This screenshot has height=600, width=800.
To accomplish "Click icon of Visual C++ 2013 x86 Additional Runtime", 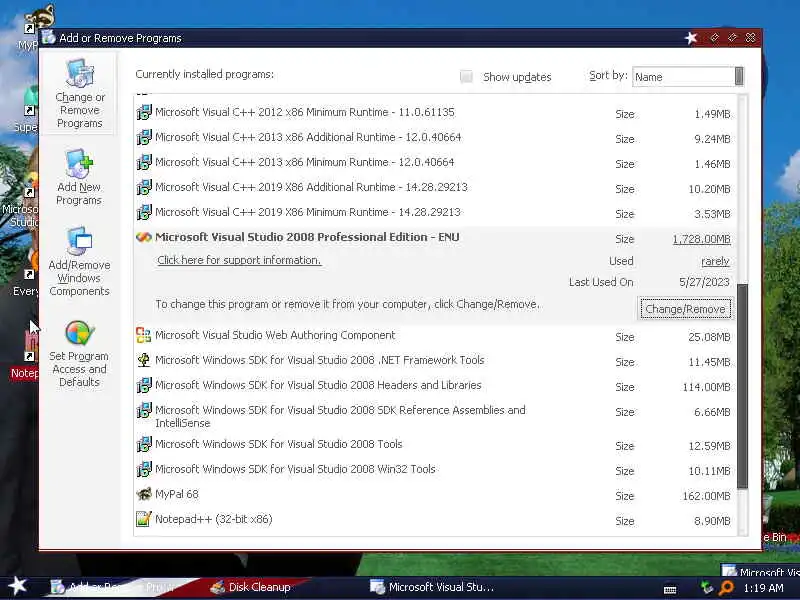I will [144, 137].
